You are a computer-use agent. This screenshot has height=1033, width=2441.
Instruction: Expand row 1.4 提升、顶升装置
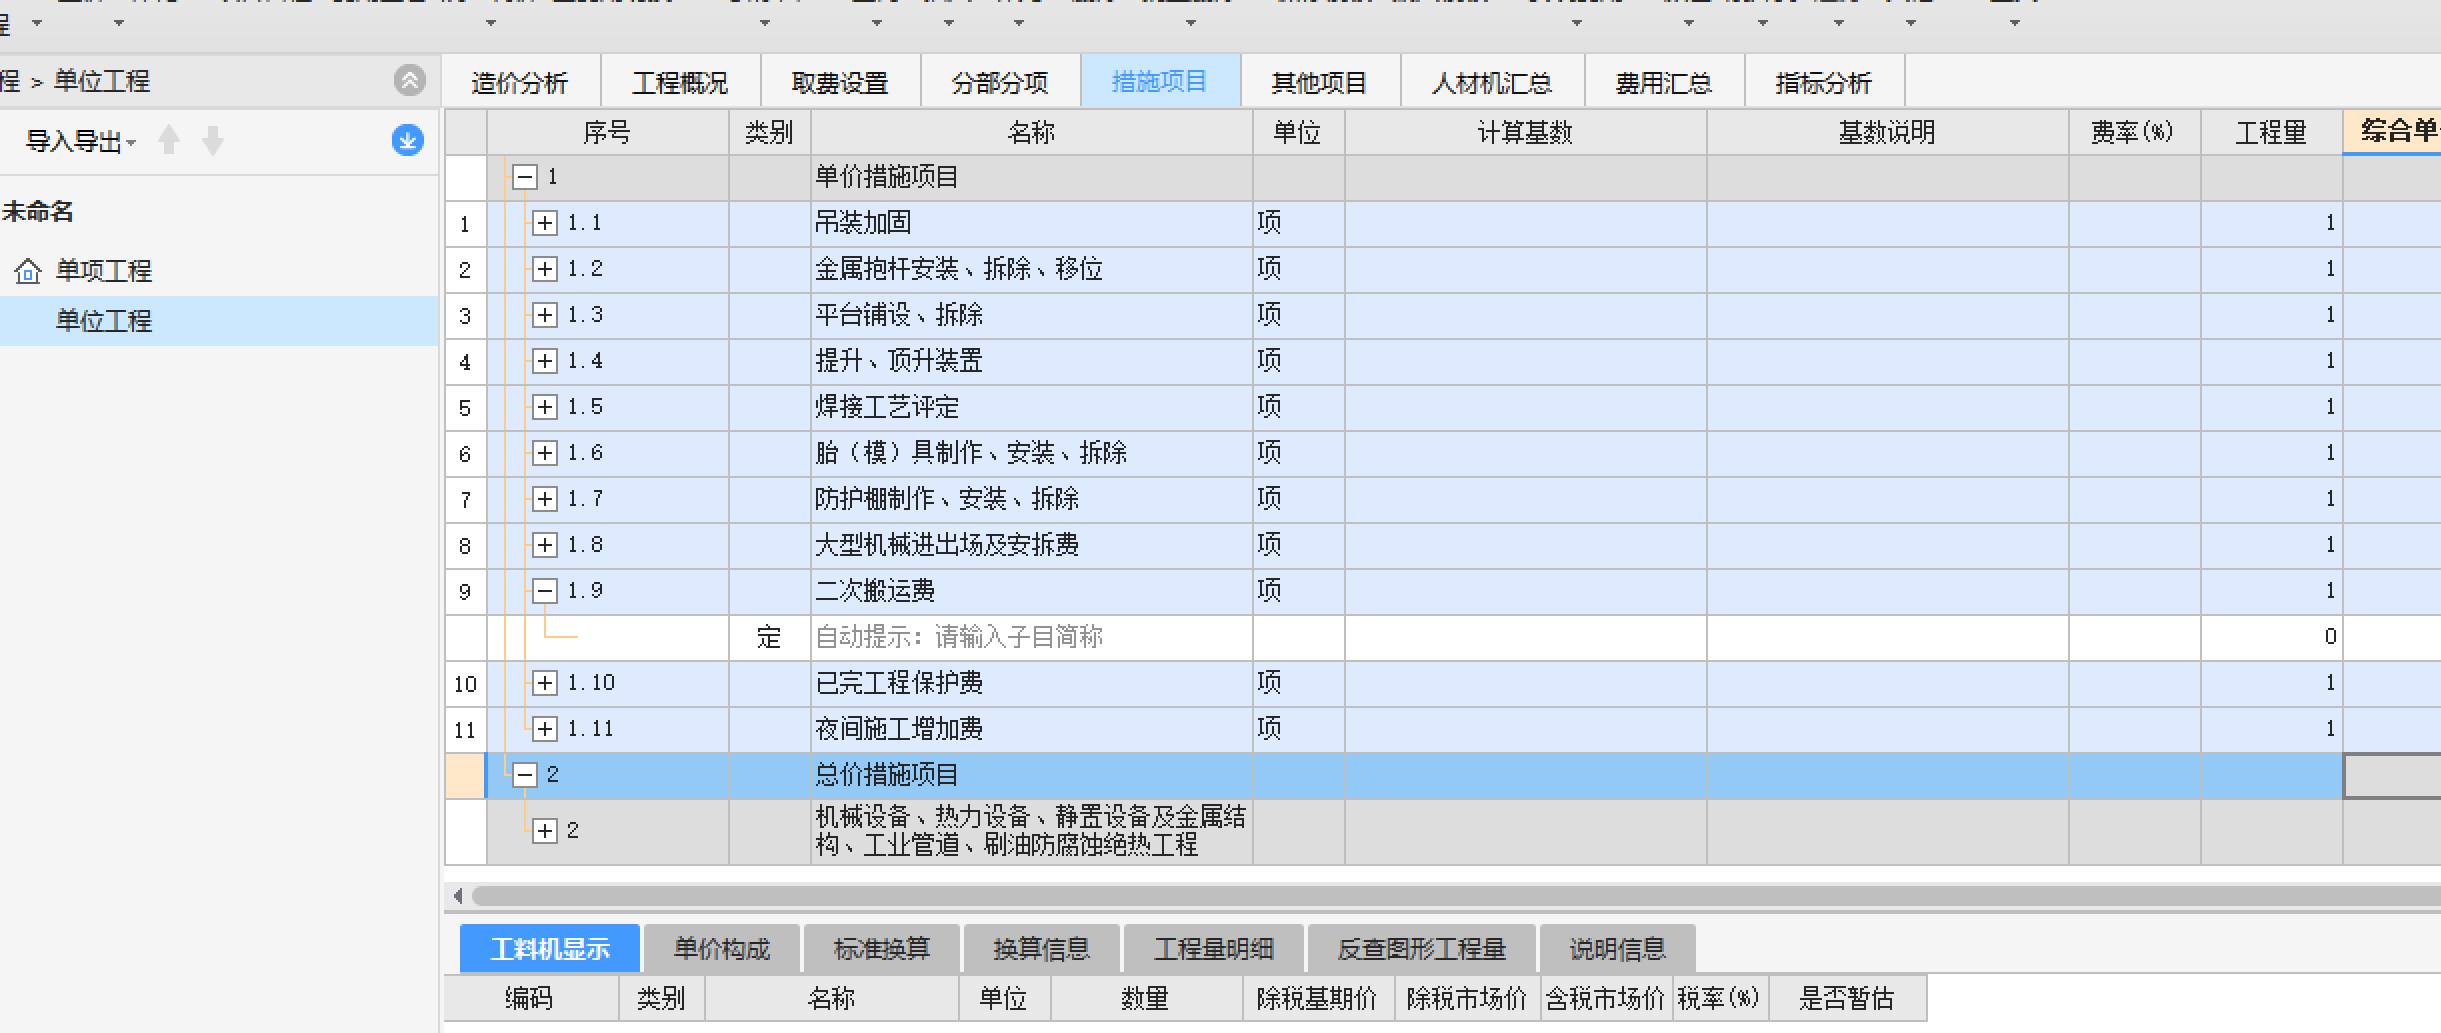coord(545,361)
